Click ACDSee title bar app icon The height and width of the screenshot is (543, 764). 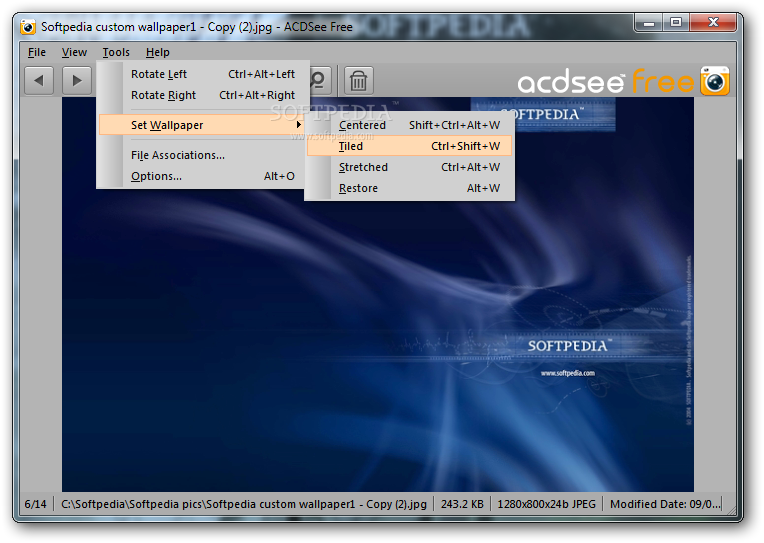(x=28, y=27)
